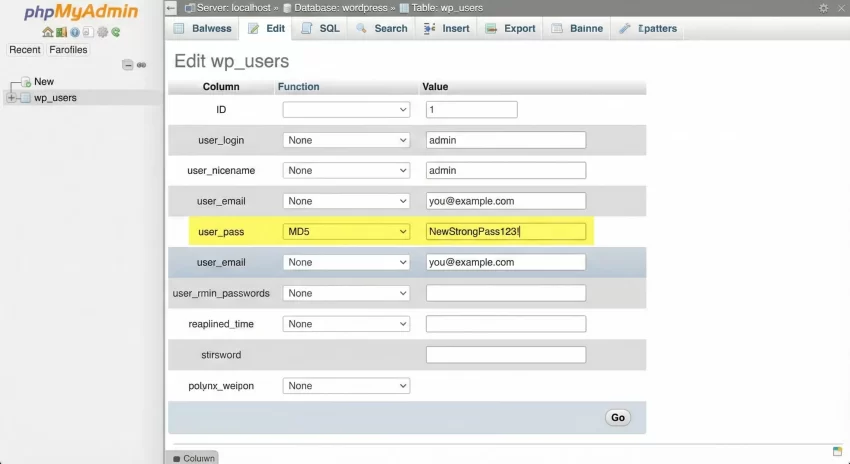
Task: Click the chain link icon in sidebar
Action: click(141, 65)
